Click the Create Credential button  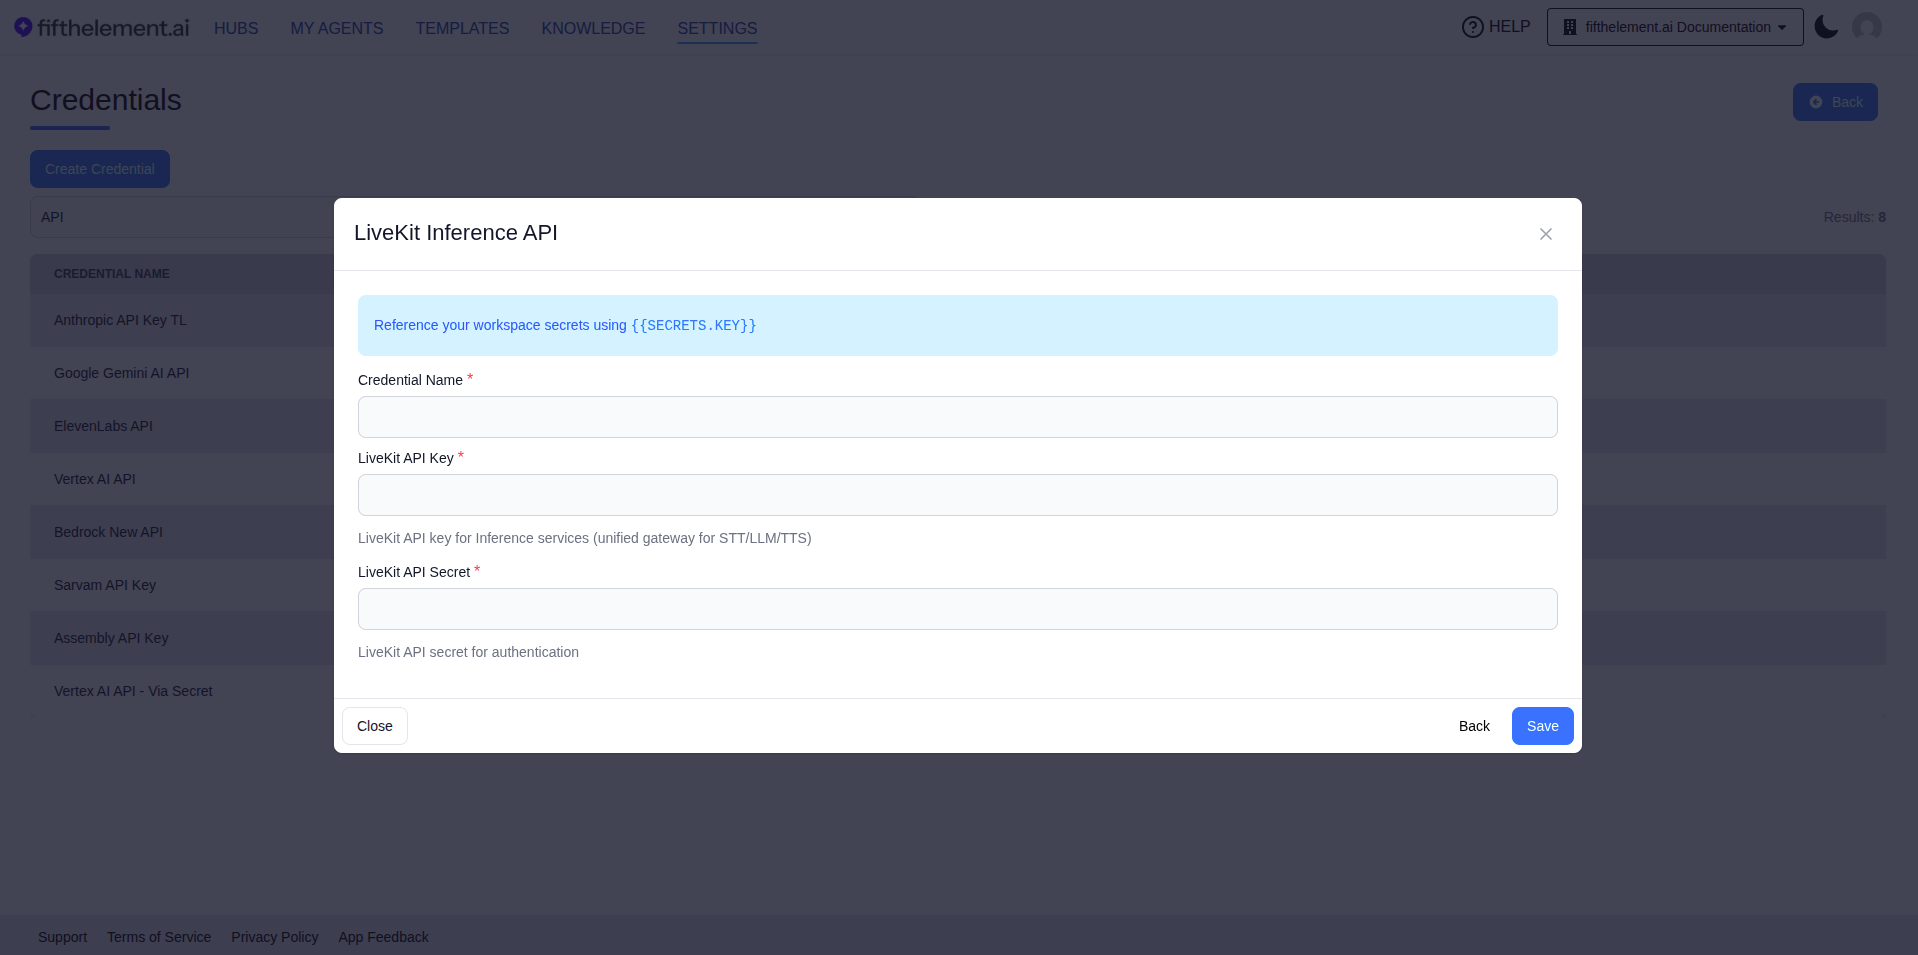100,169
